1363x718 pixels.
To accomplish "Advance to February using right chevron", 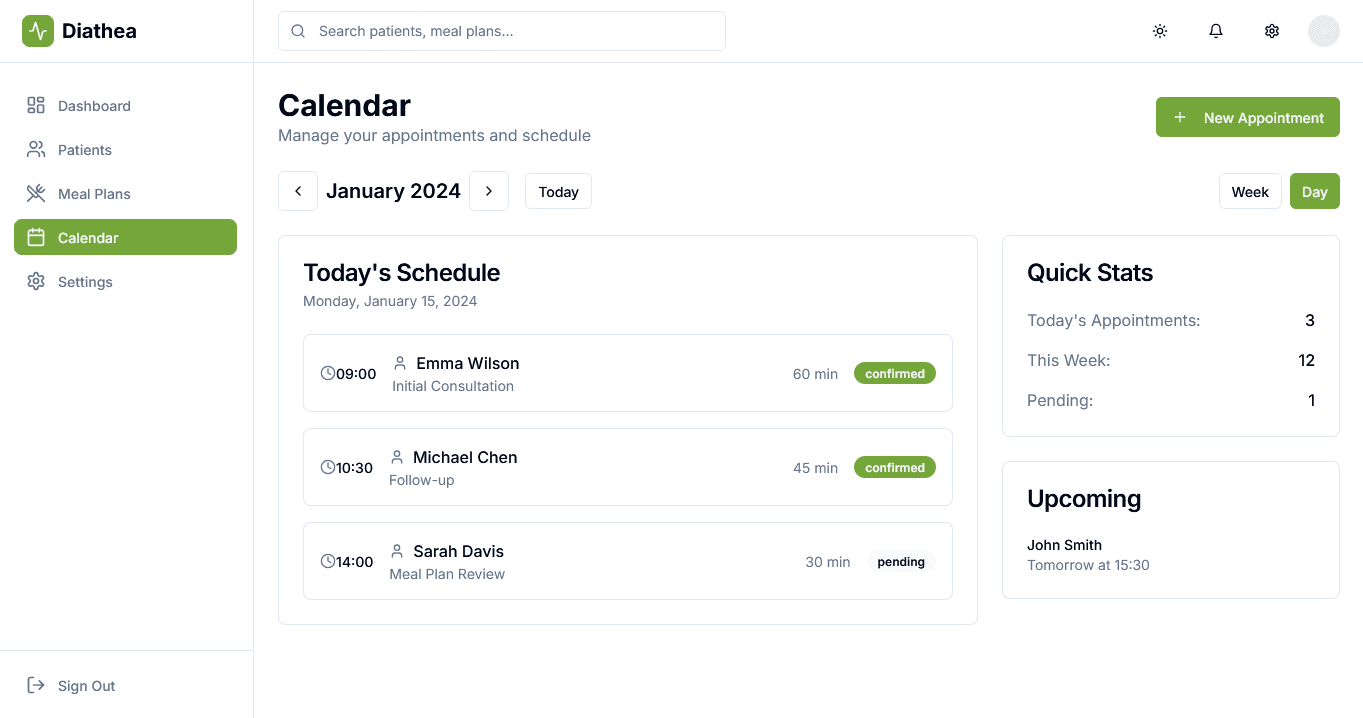I will tap(489, 190).
